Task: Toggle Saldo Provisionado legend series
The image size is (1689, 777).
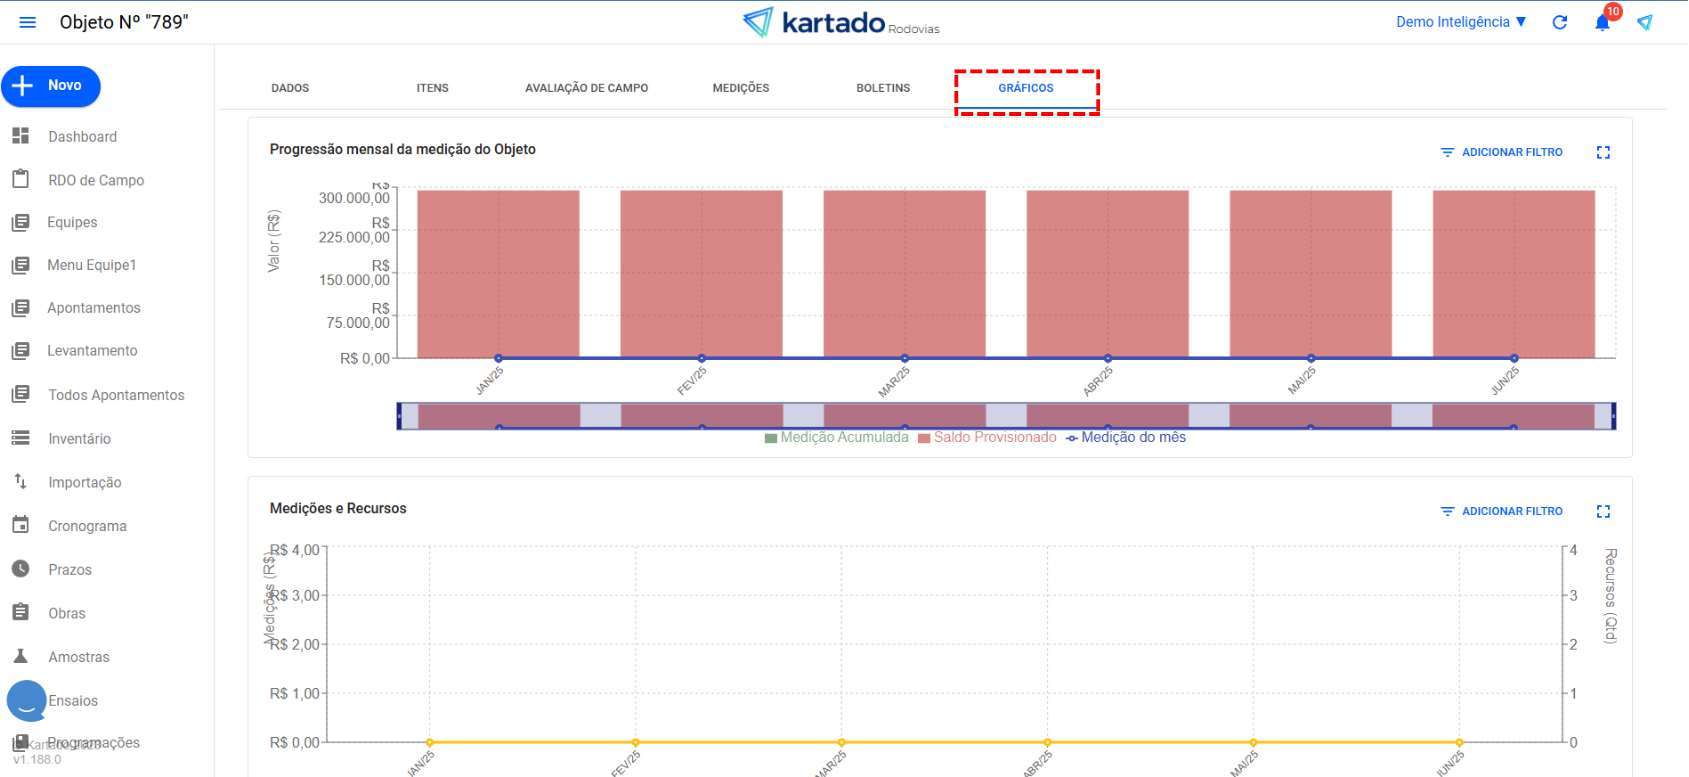Action: 994,437
